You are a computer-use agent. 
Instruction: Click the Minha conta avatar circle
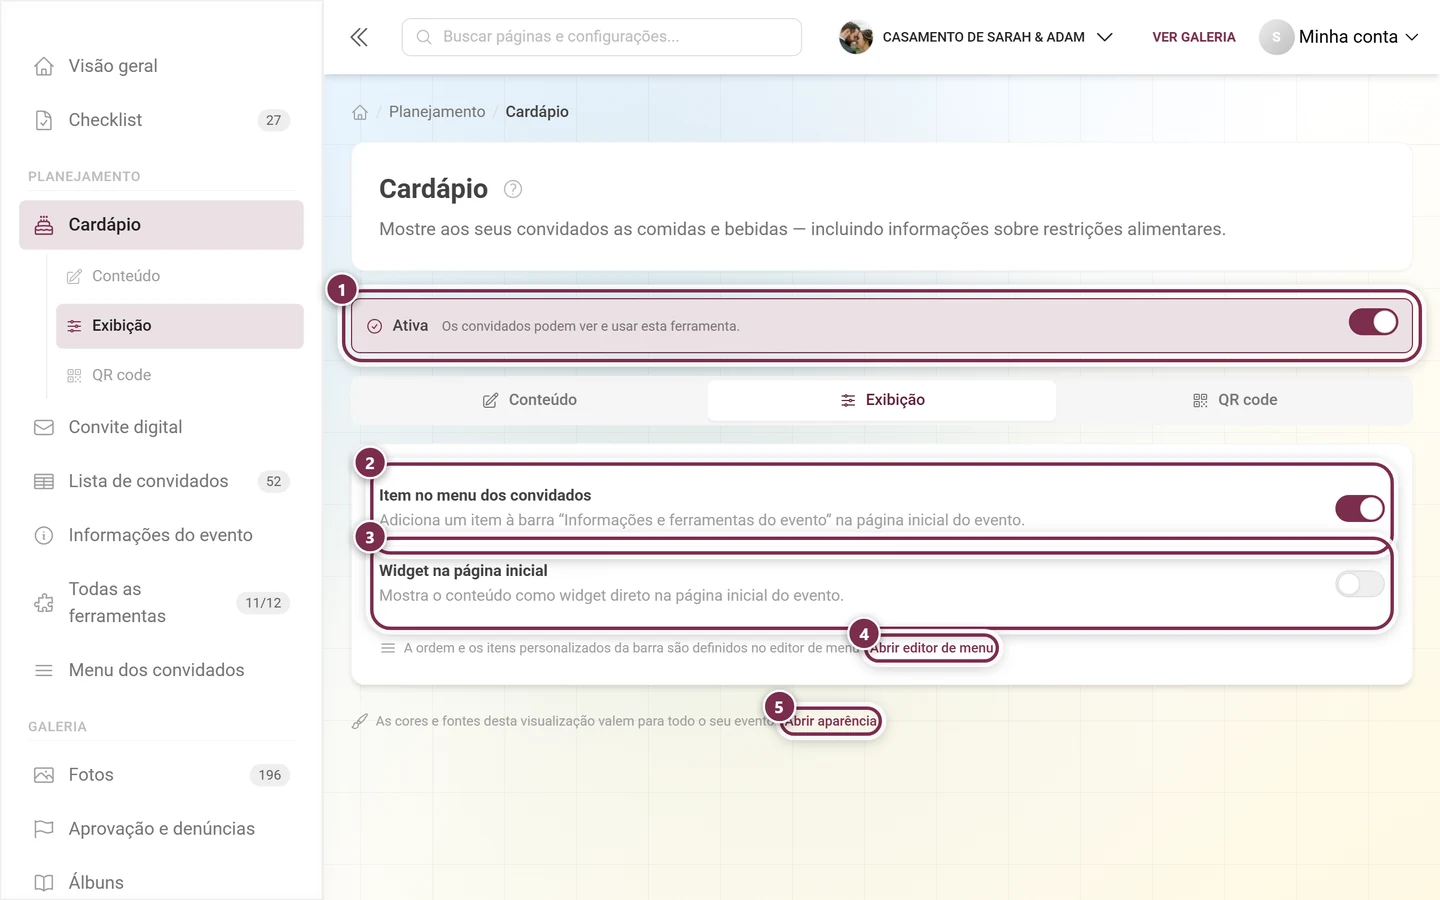[x=1276, y=37]
